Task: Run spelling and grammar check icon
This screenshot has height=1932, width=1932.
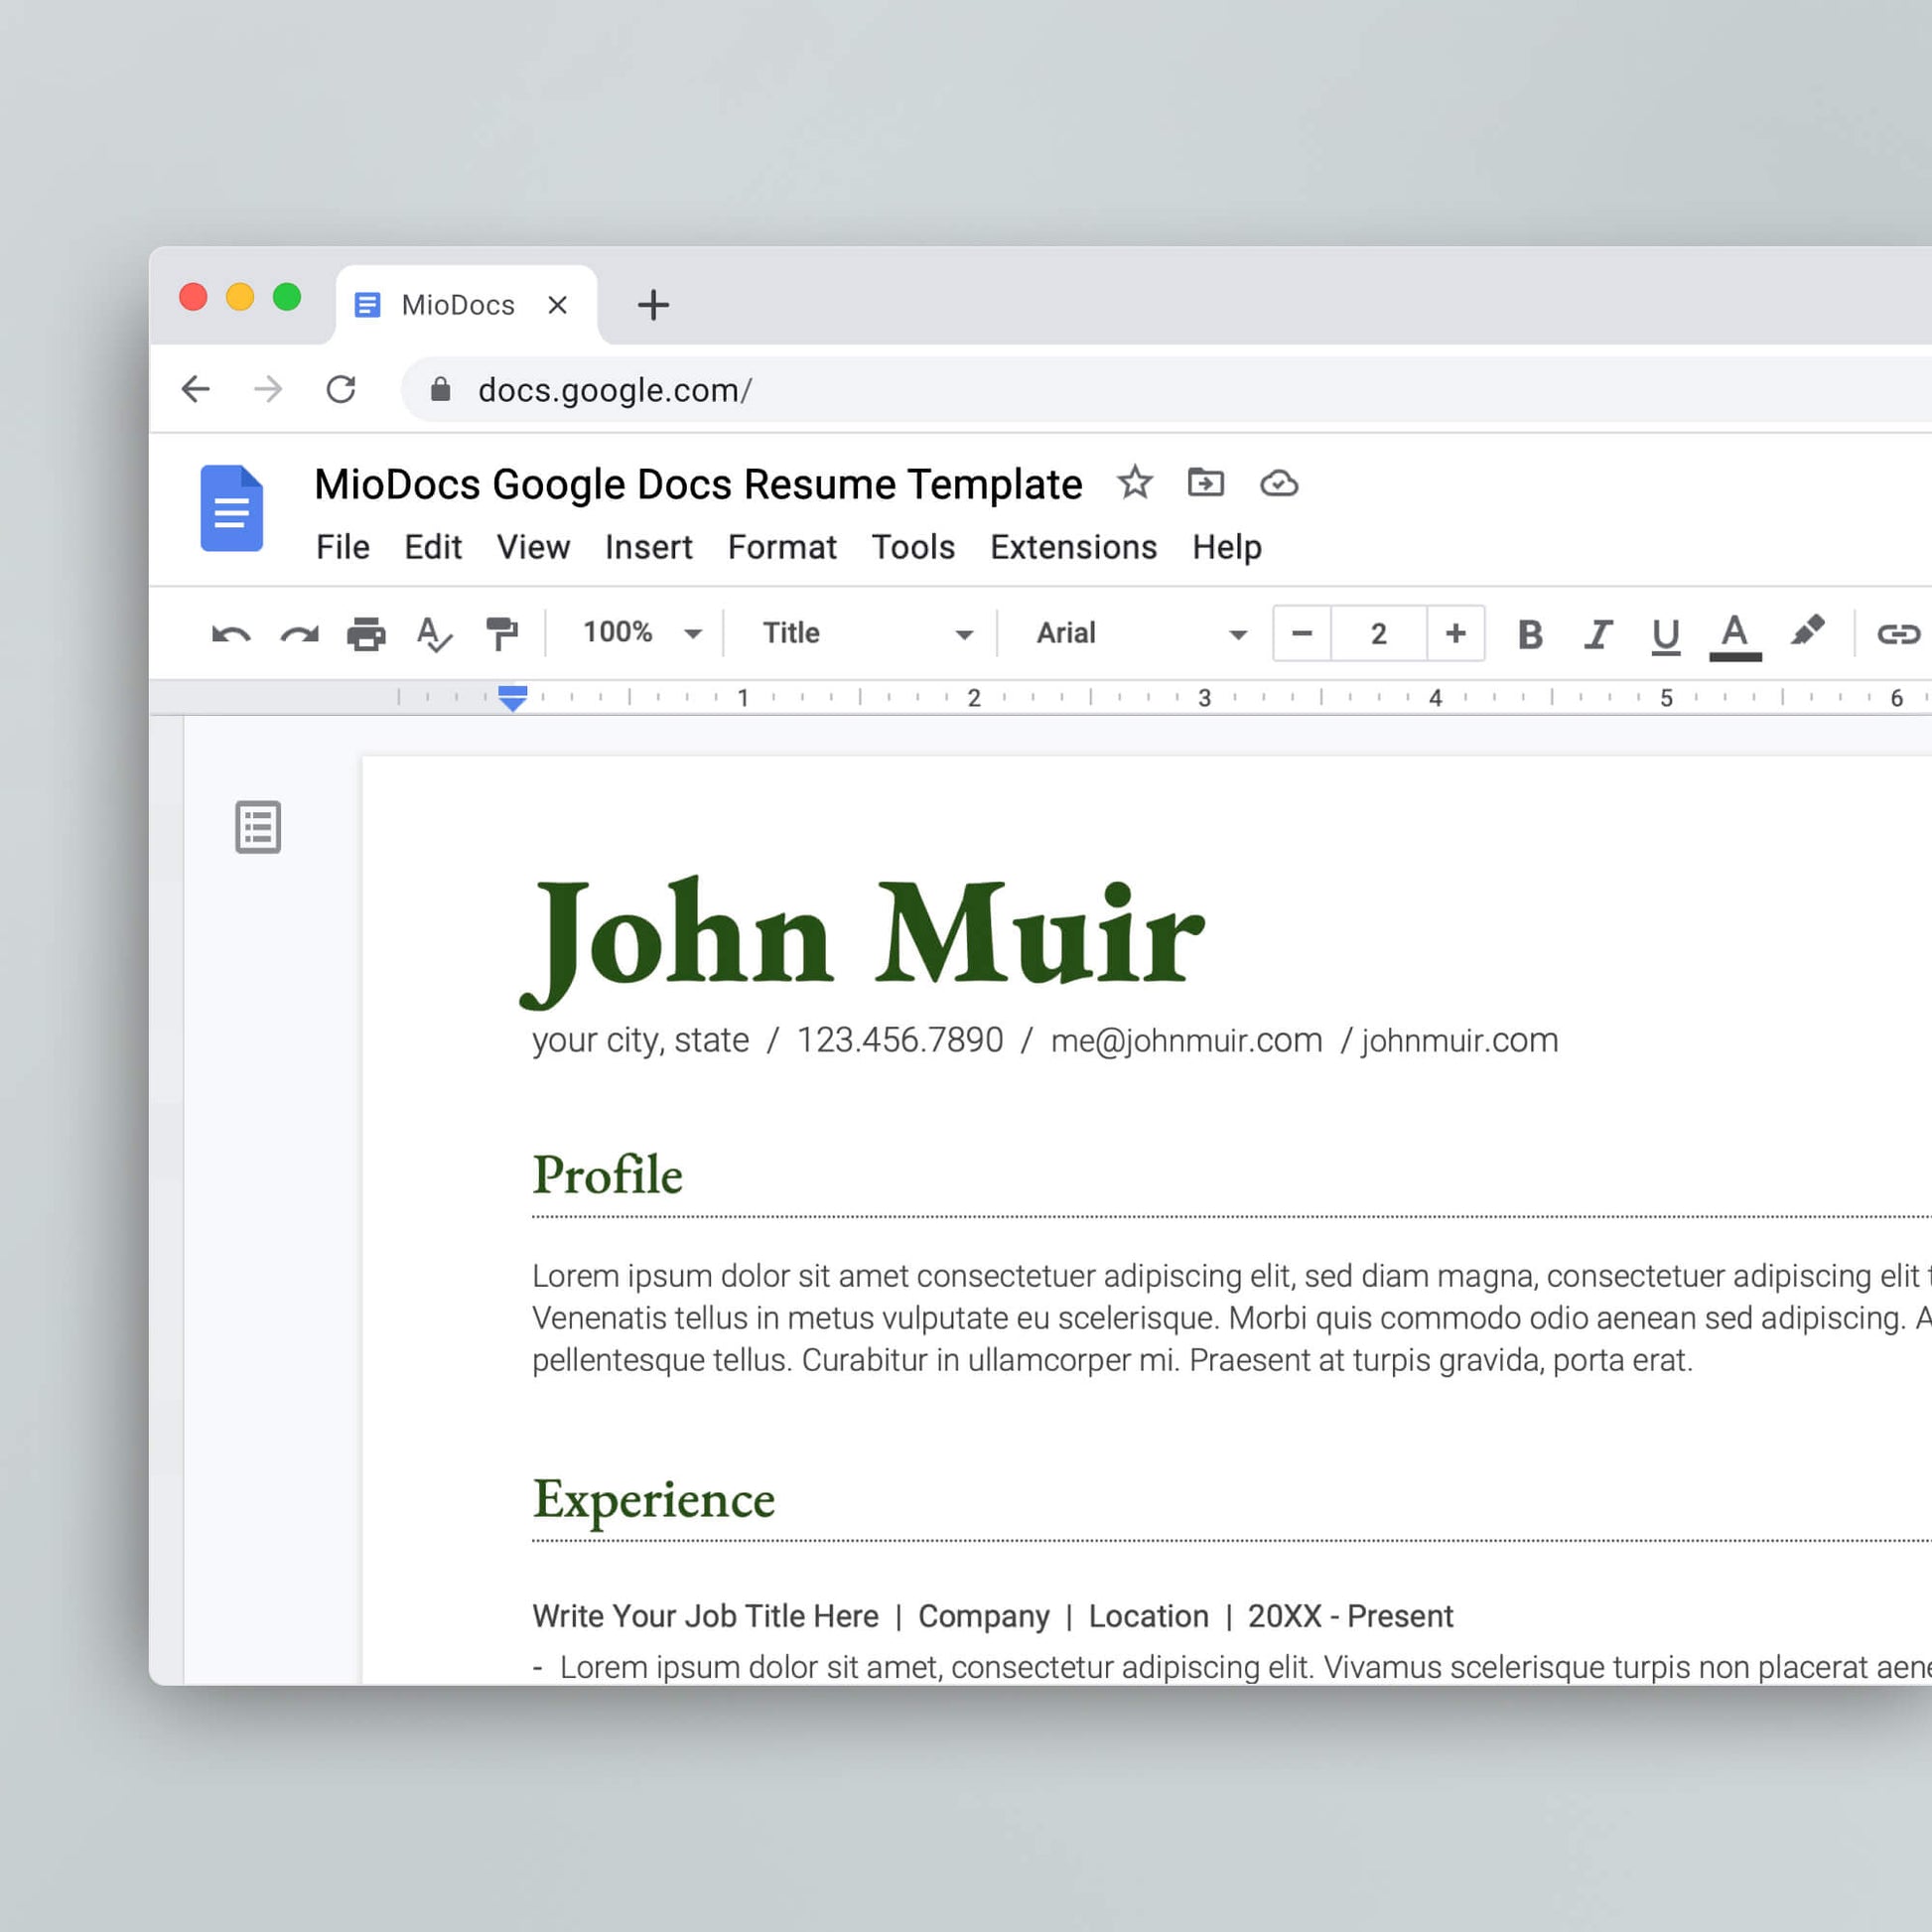Action: click(x=435, y=633)
